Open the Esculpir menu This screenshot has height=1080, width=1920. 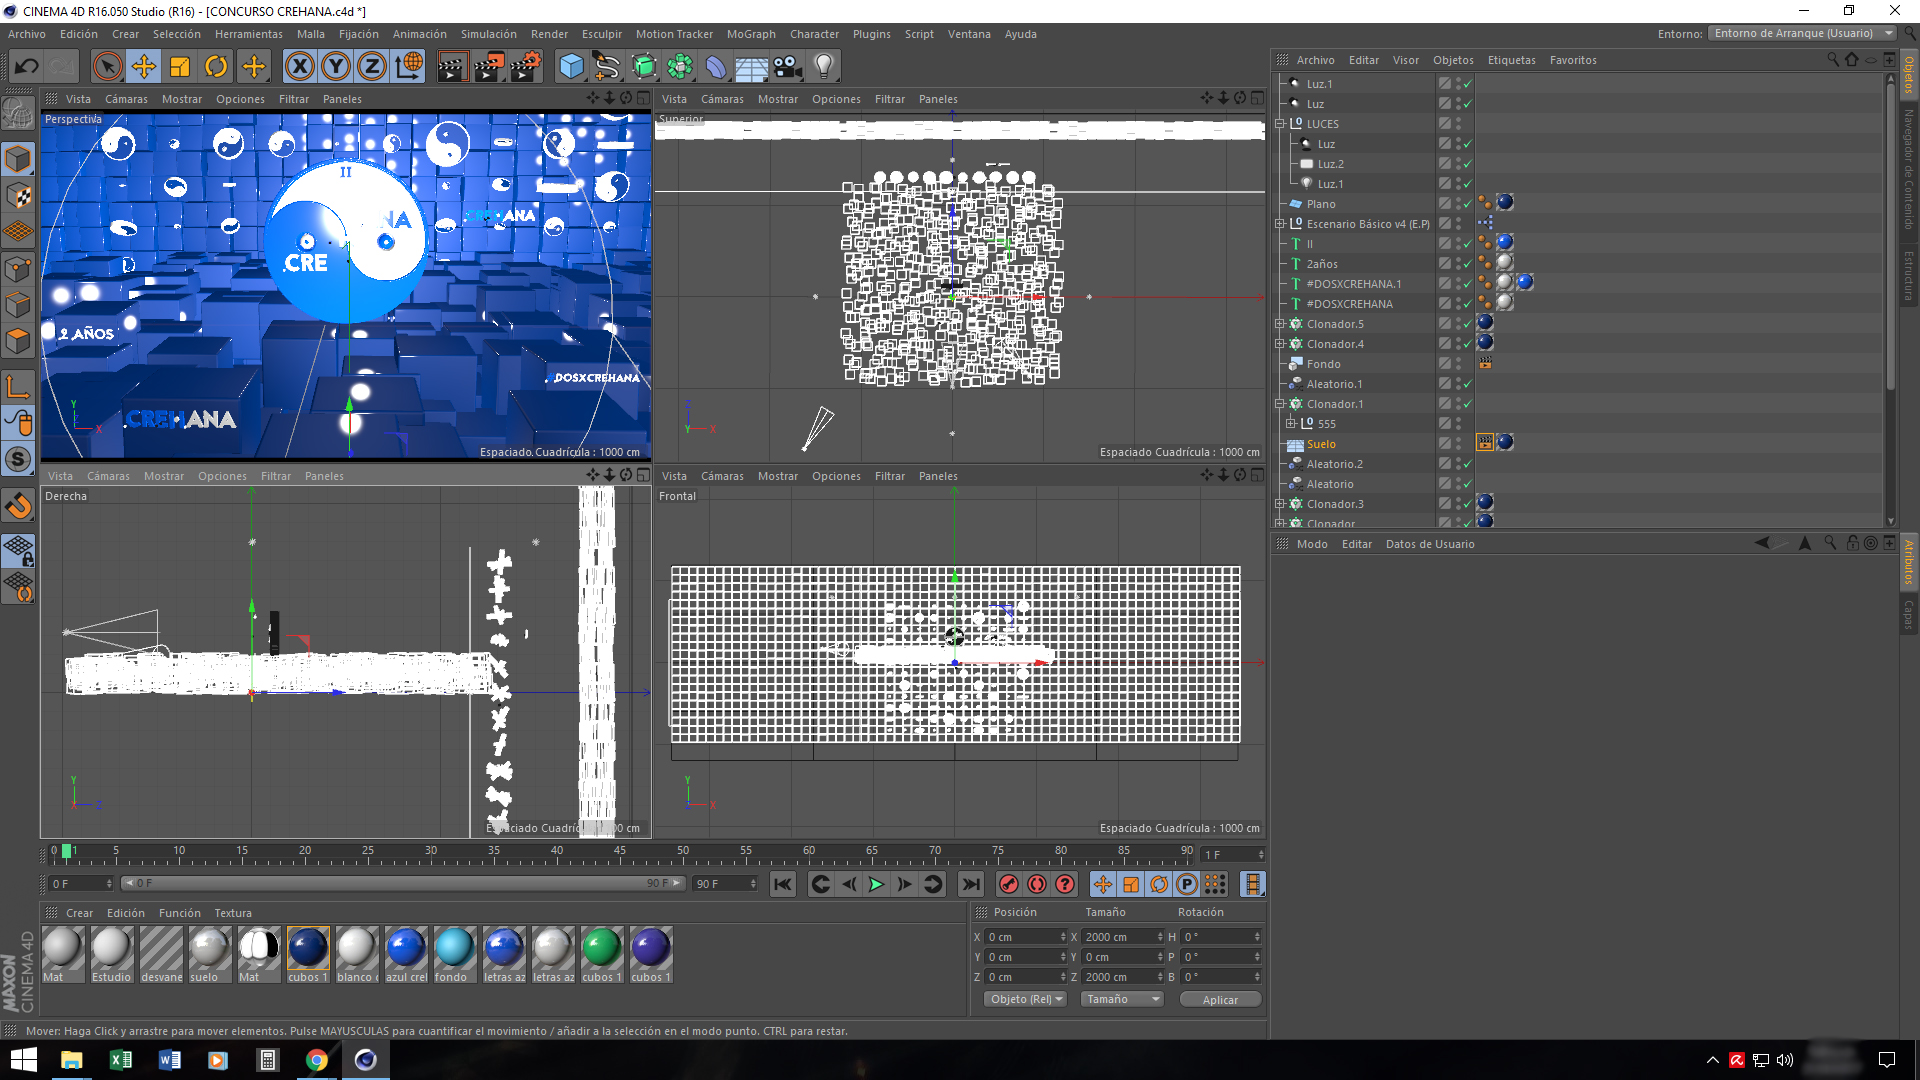[602, 34]
